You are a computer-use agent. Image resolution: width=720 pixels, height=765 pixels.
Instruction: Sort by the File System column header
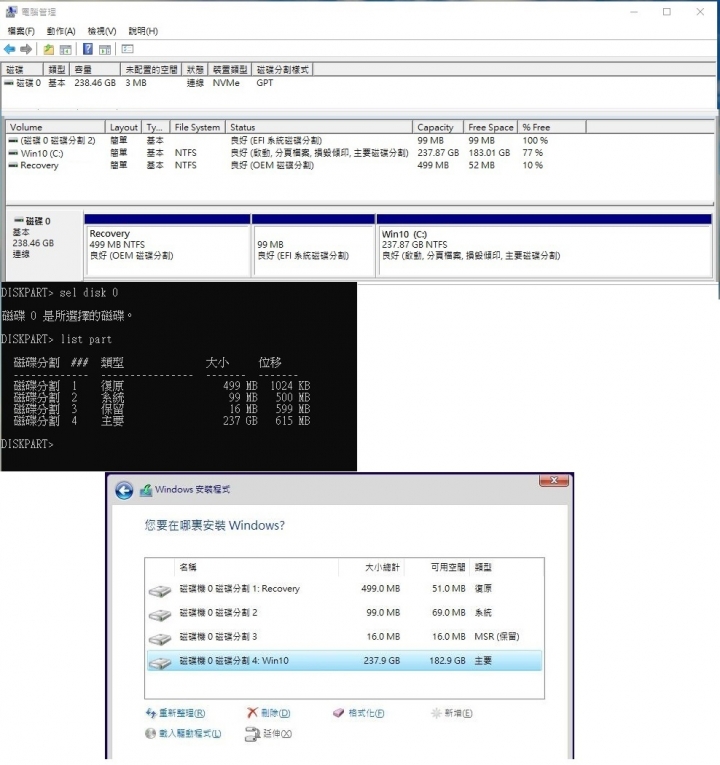click(x=198, y=127)
